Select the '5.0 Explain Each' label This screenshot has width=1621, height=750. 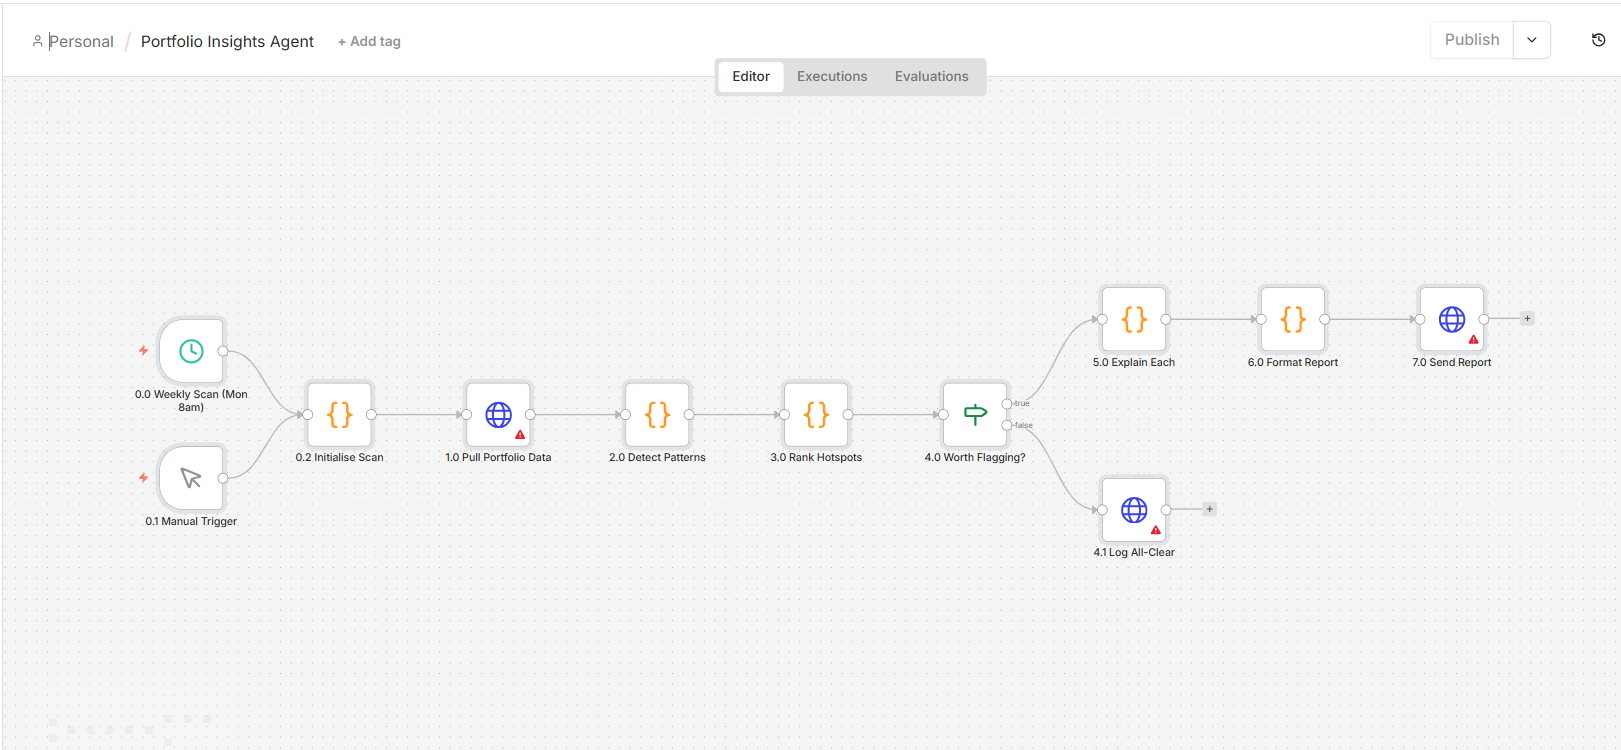click(1134, 362)
